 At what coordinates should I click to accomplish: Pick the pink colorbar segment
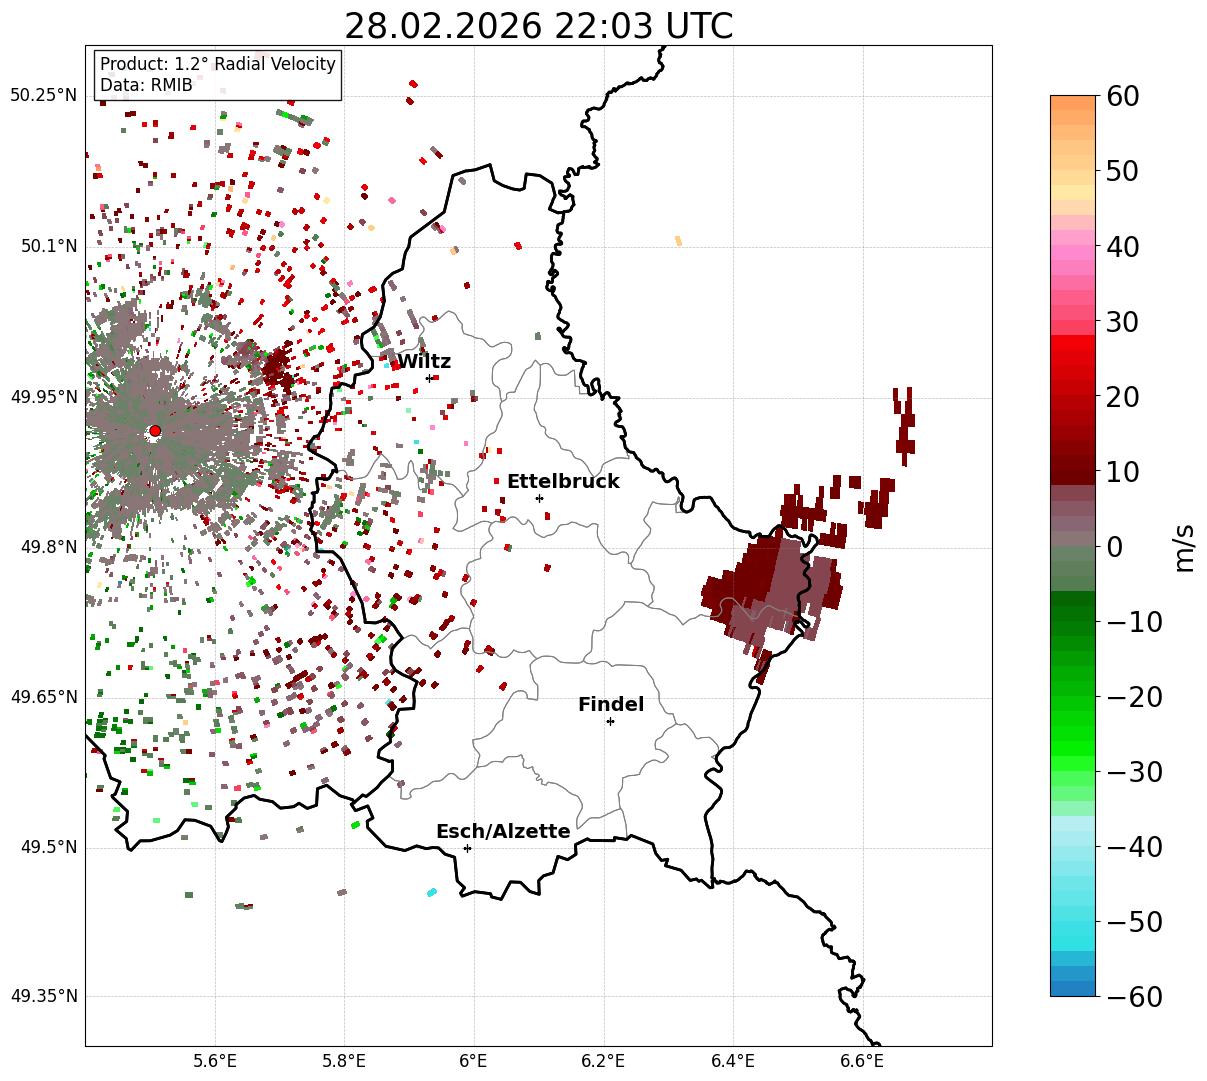point(1073,253)
